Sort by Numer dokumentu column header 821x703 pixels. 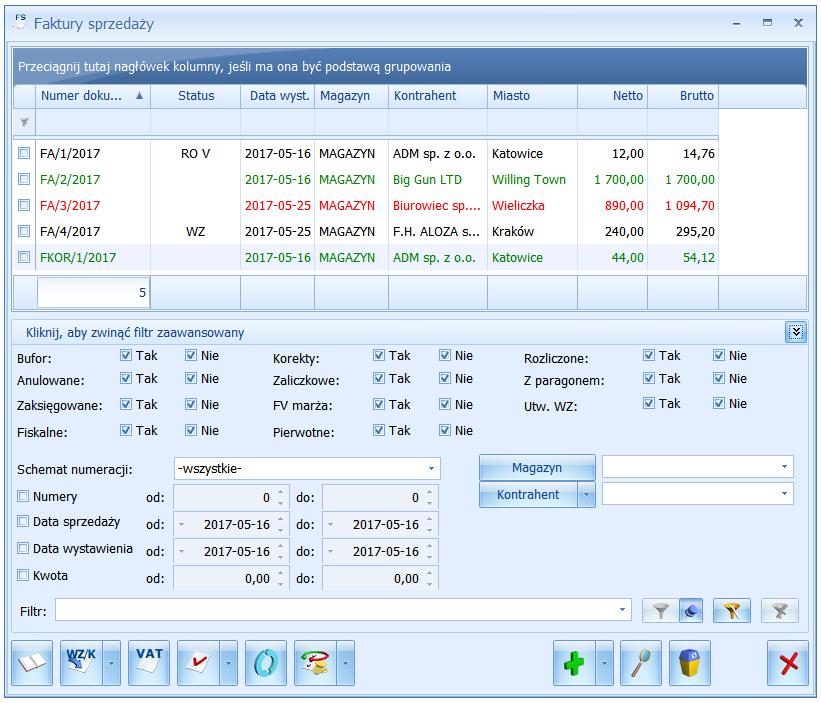tap(93, 96)
